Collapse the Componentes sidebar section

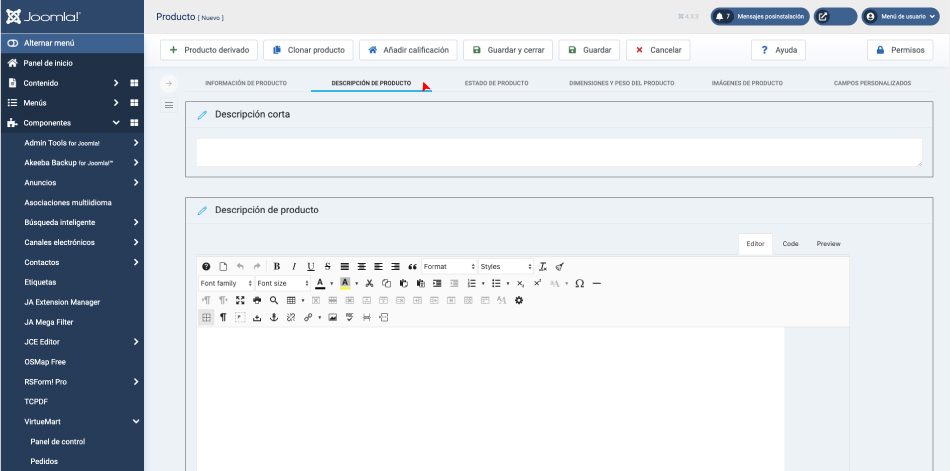(116, 123)
